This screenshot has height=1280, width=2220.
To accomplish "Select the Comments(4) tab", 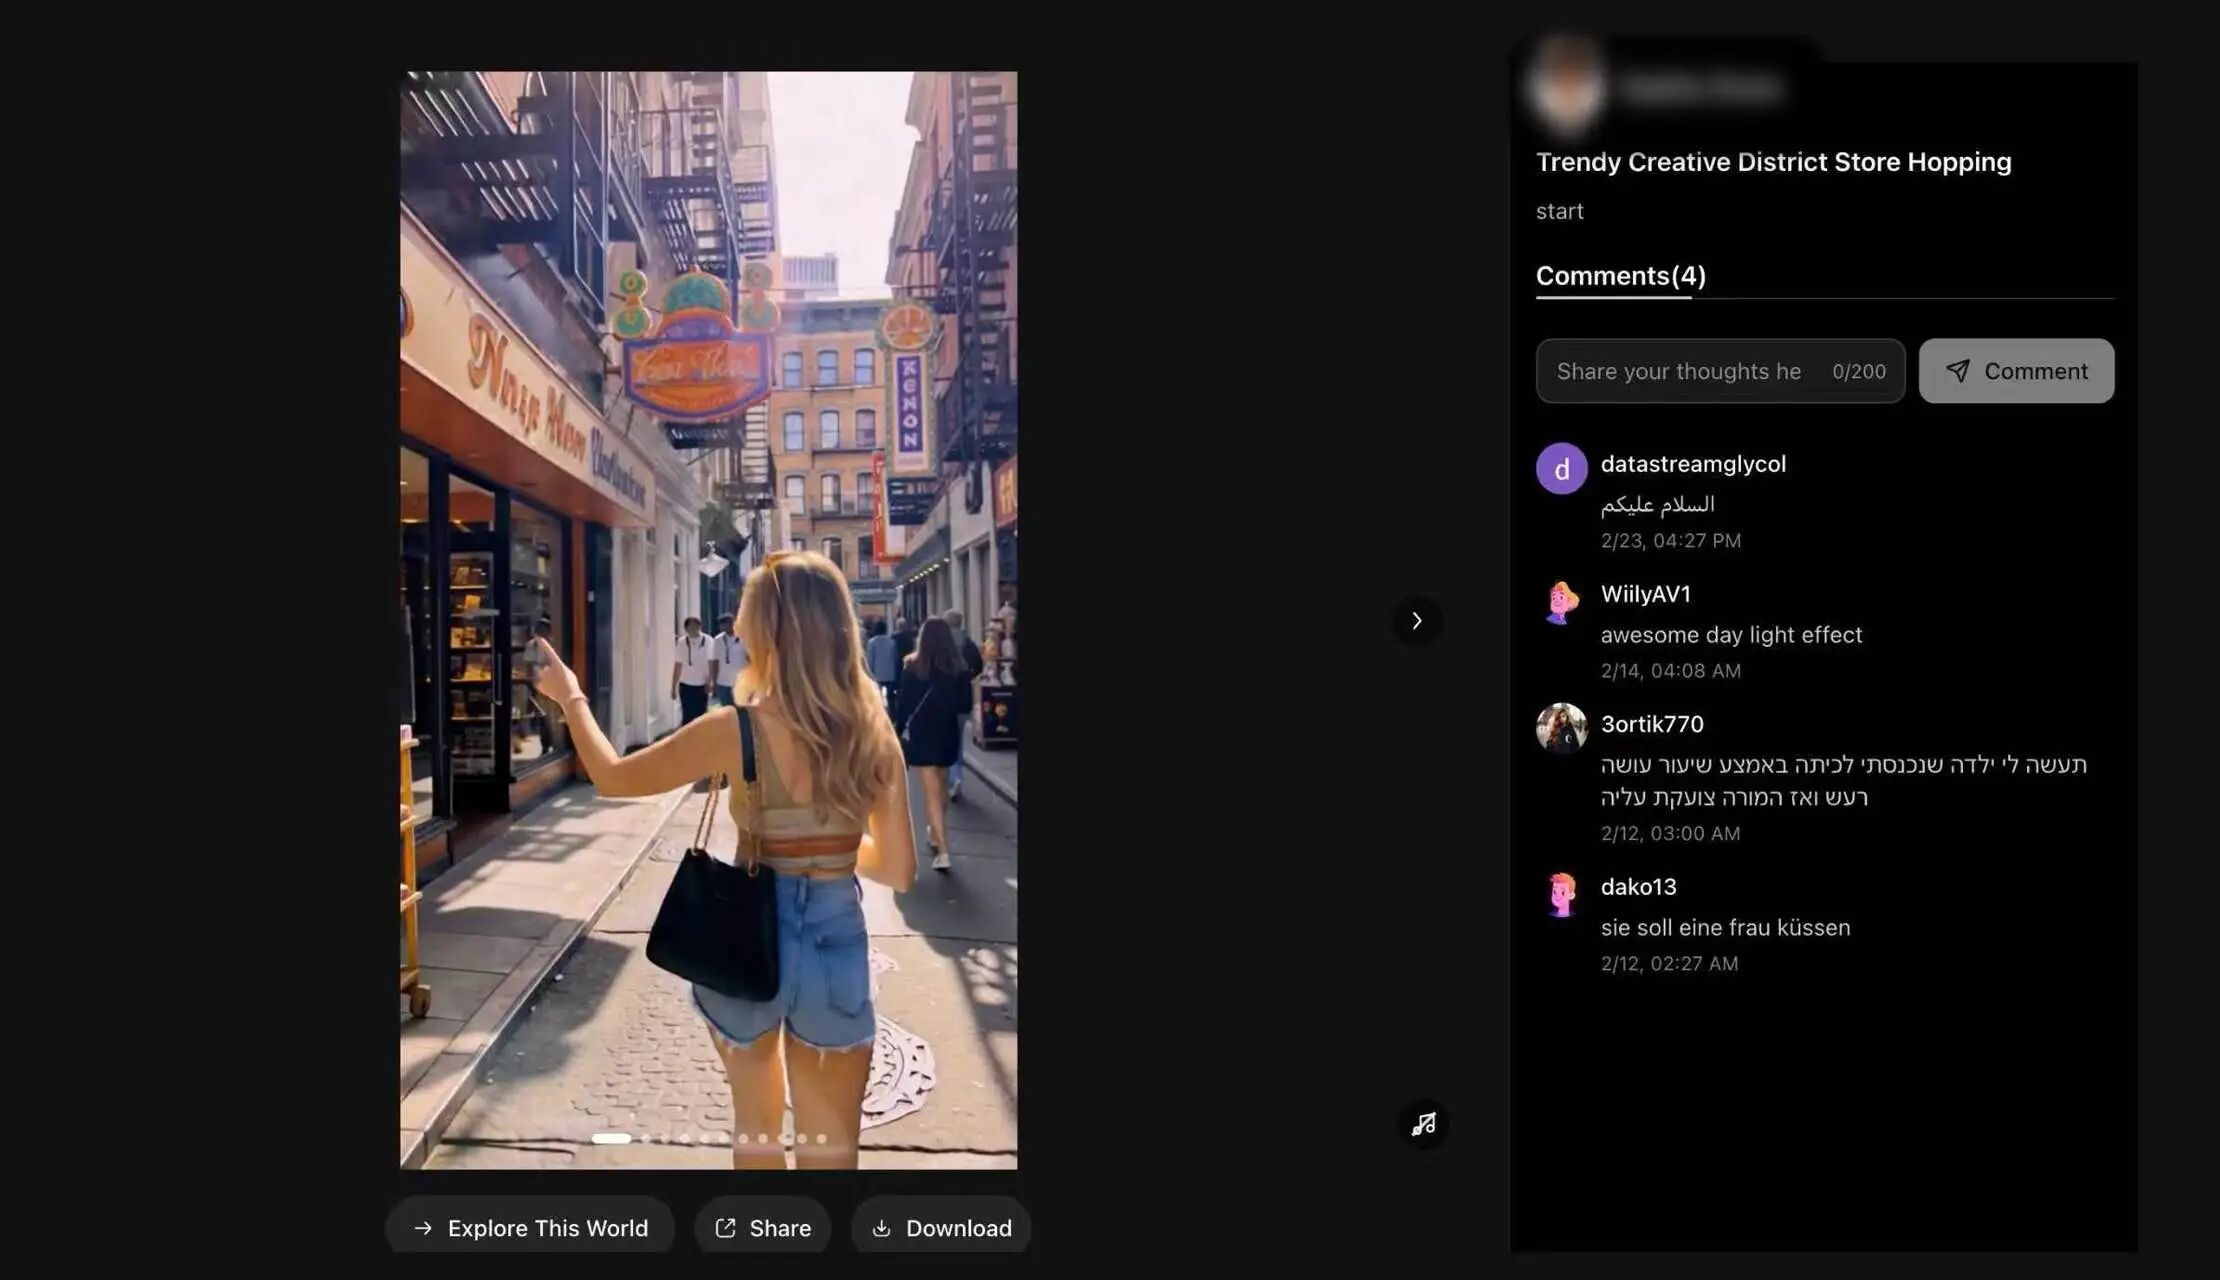I will tap(1620, 276).
